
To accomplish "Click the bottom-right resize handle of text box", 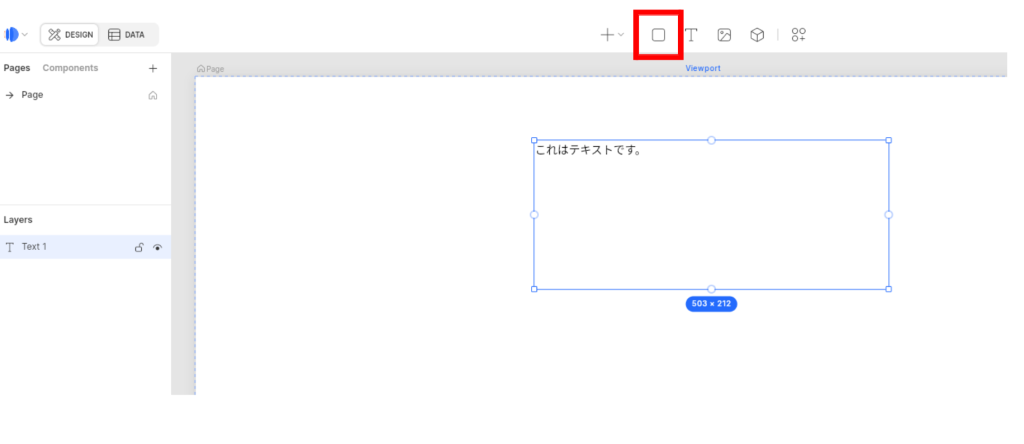I will 888,289.
